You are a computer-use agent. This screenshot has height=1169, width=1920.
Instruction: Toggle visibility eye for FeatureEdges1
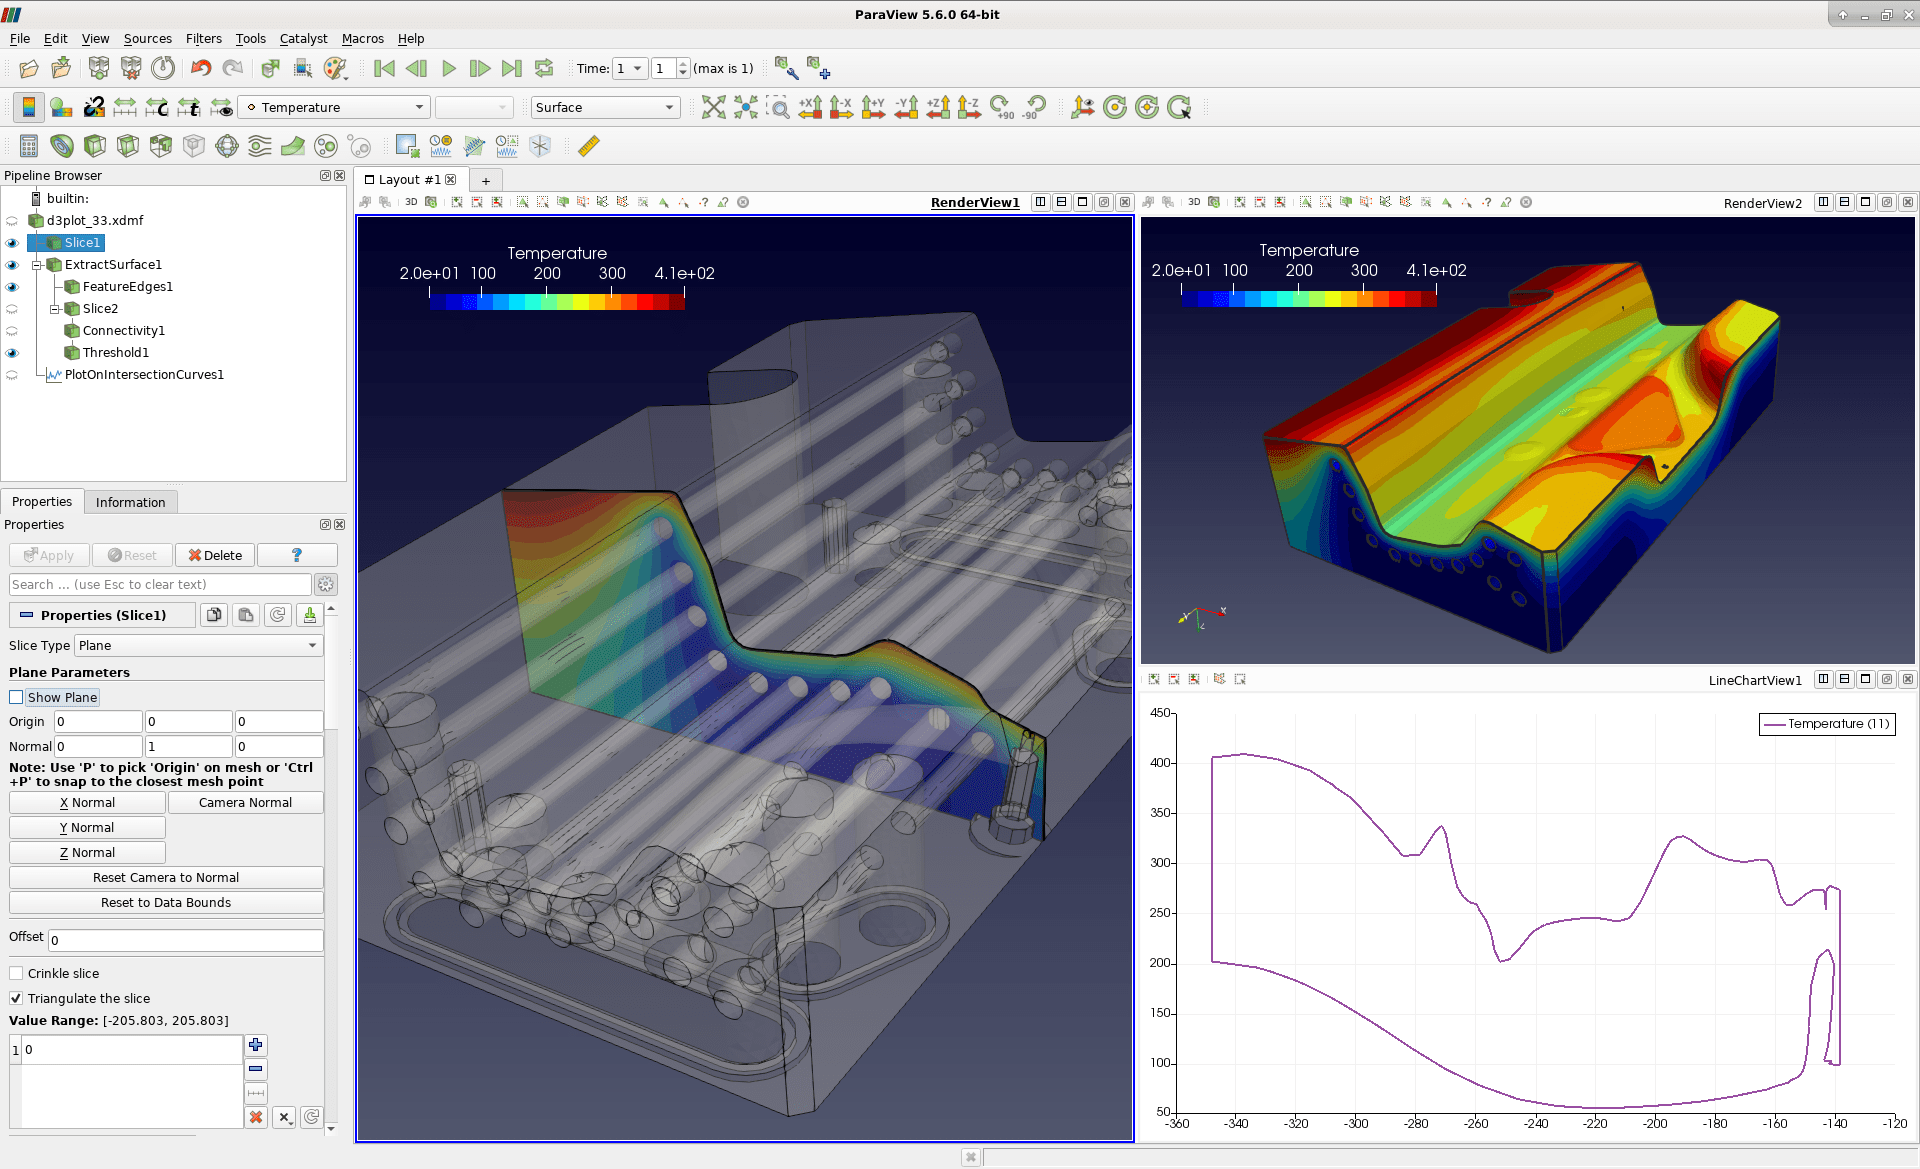pos(12,287)
